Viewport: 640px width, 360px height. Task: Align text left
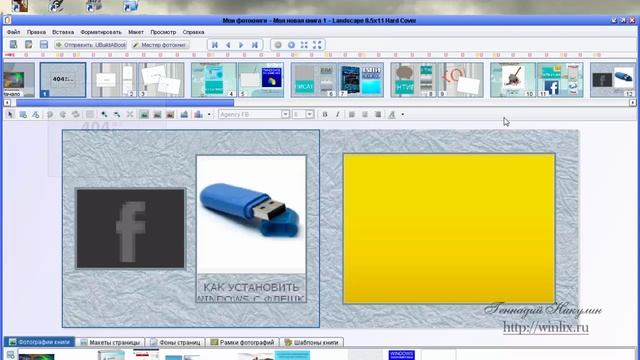(x=352, y=115)
